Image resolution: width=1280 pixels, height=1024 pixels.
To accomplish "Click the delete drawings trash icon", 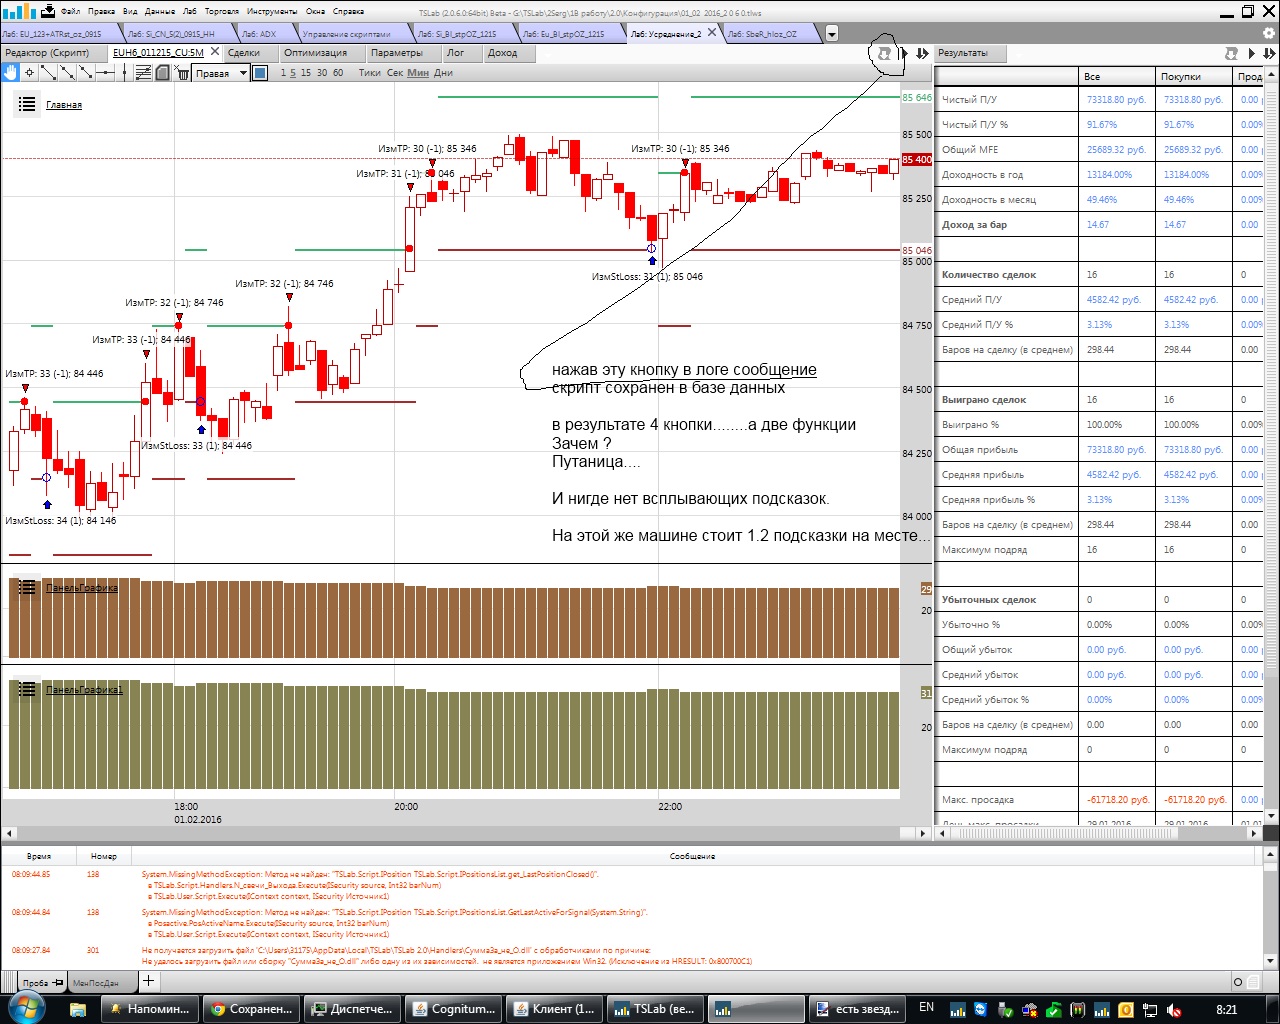I will (x=183, y=72).
